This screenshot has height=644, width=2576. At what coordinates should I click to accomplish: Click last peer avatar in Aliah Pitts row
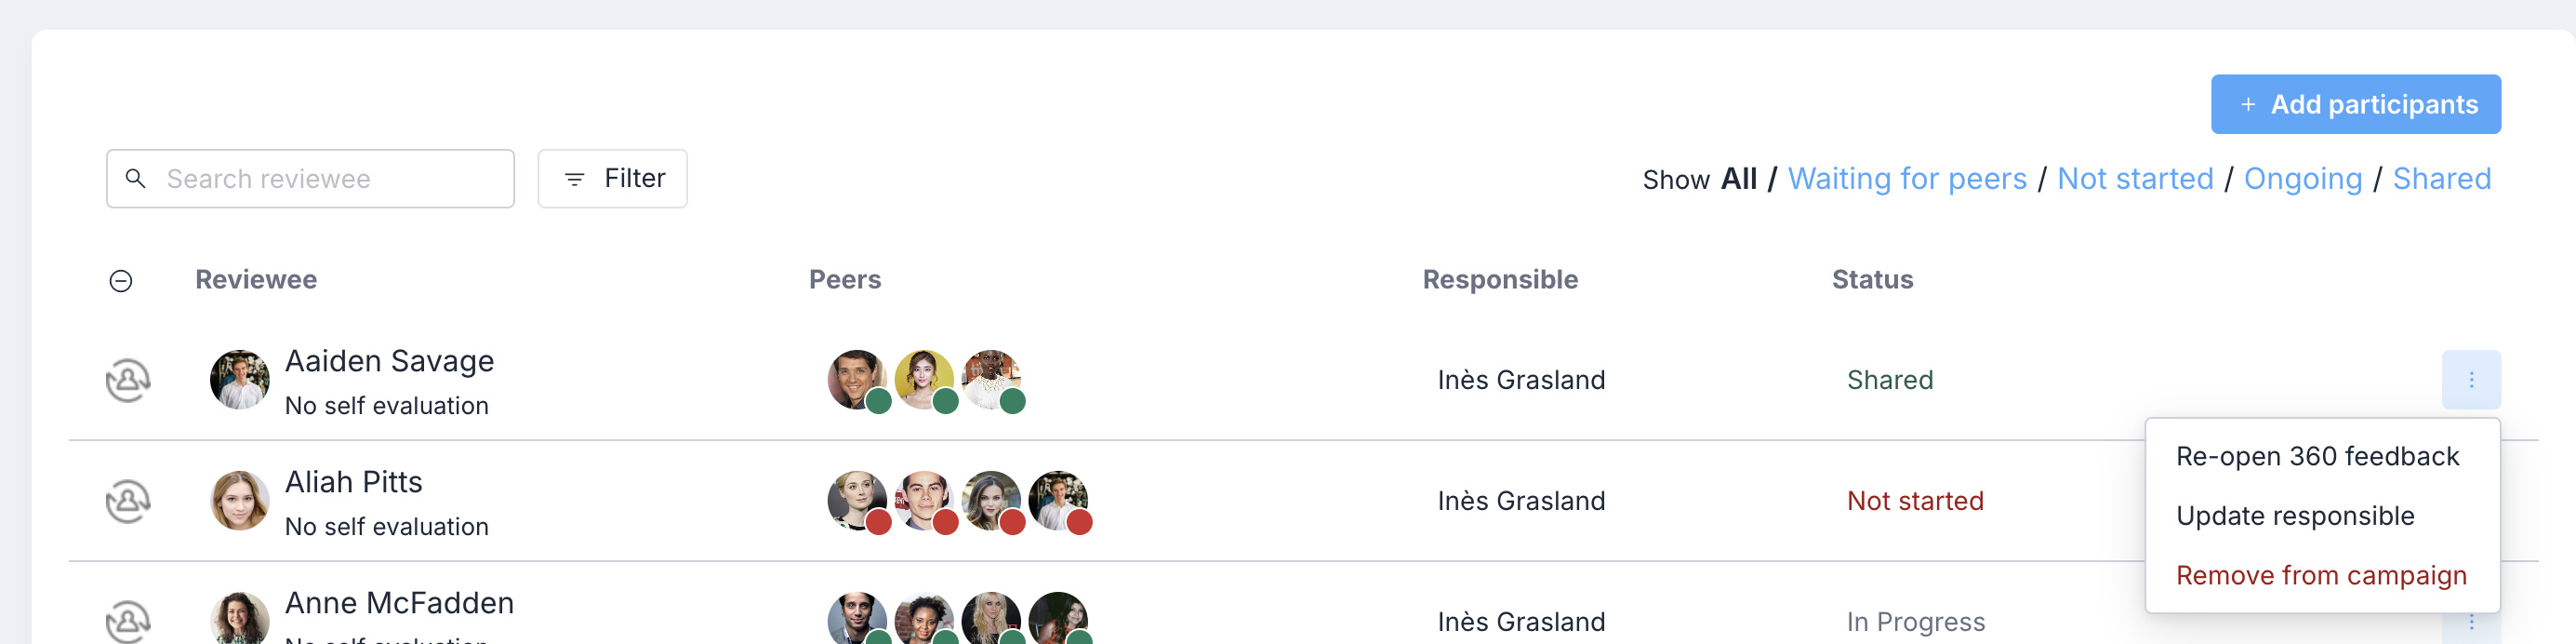click(x=1058, y=501)
